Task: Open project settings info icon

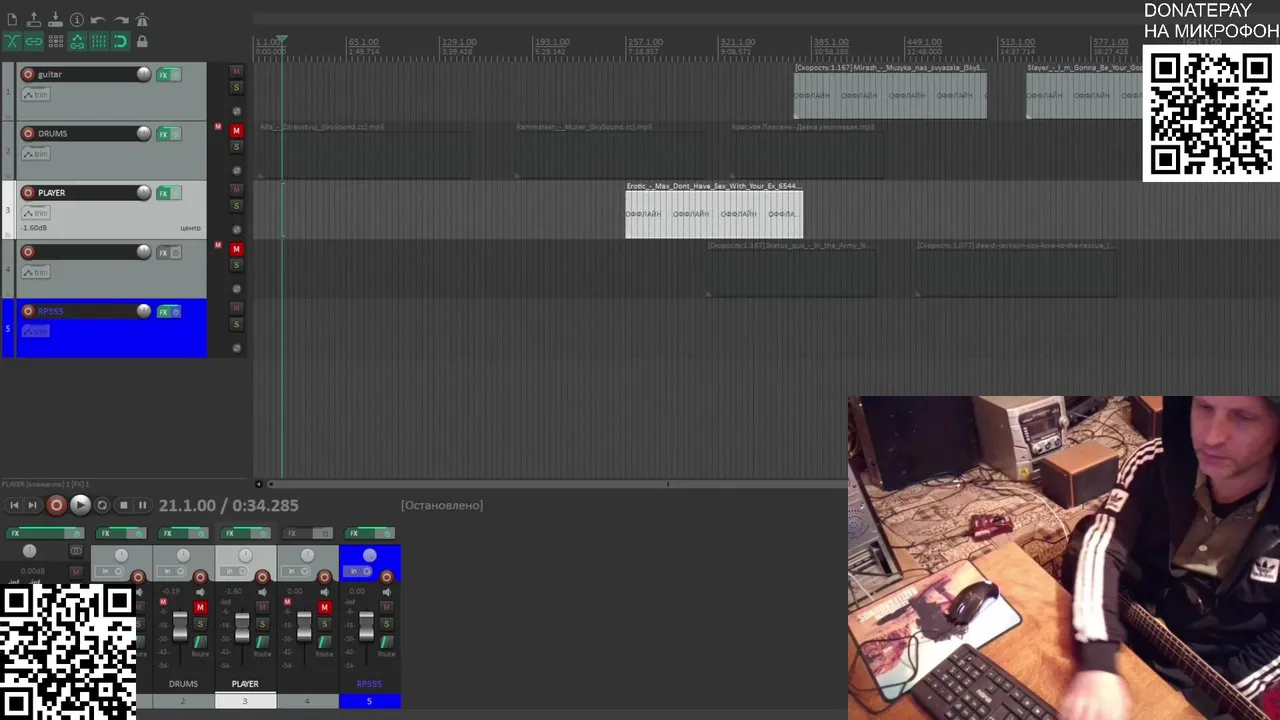Action: [77, 20]
